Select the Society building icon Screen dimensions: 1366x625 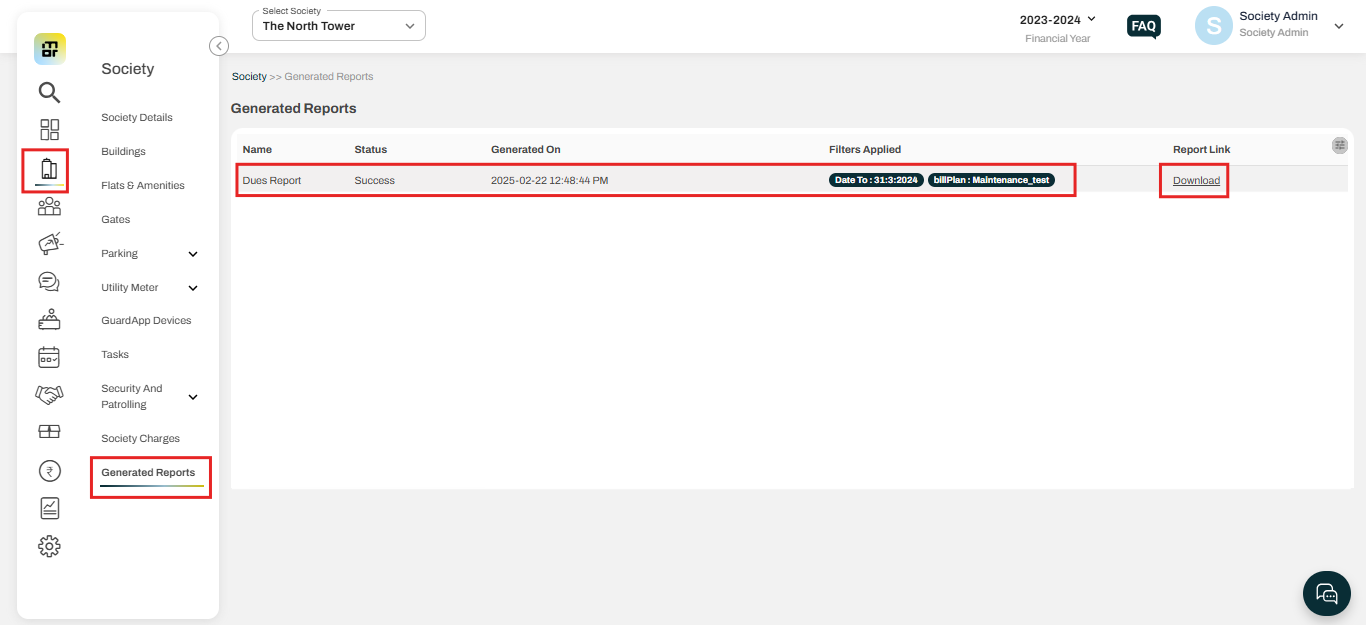49,168
